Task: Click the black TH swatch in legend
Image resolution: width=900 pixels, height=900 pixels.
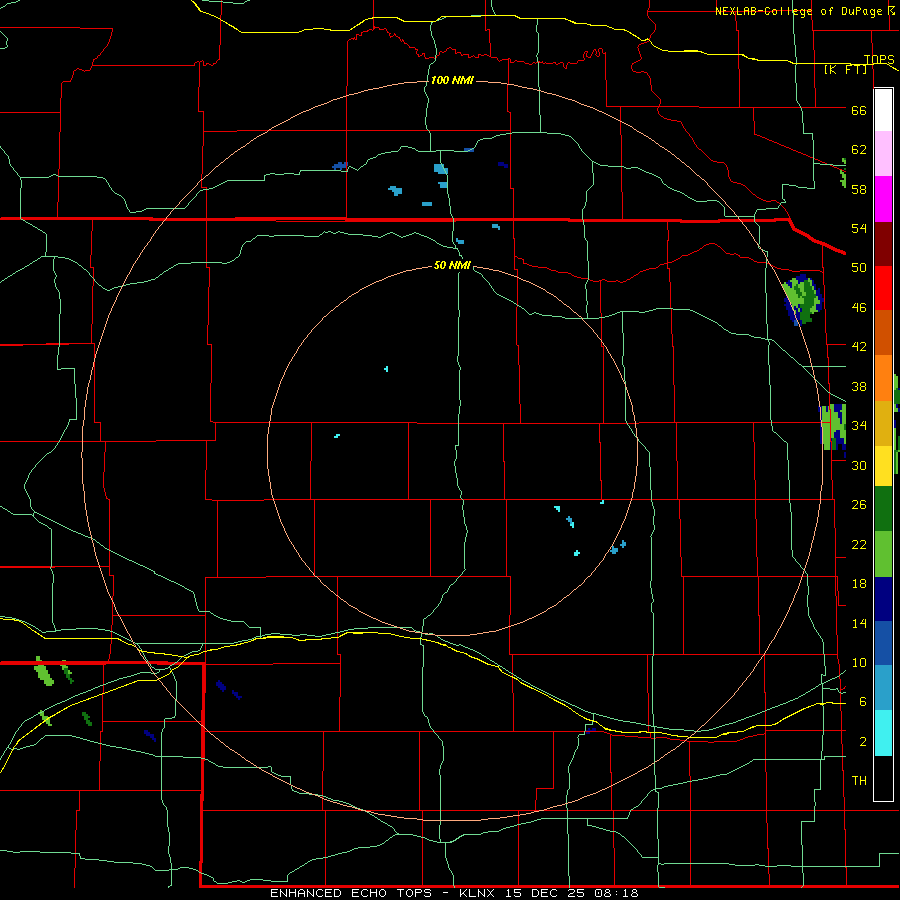Action: [883, 778]
